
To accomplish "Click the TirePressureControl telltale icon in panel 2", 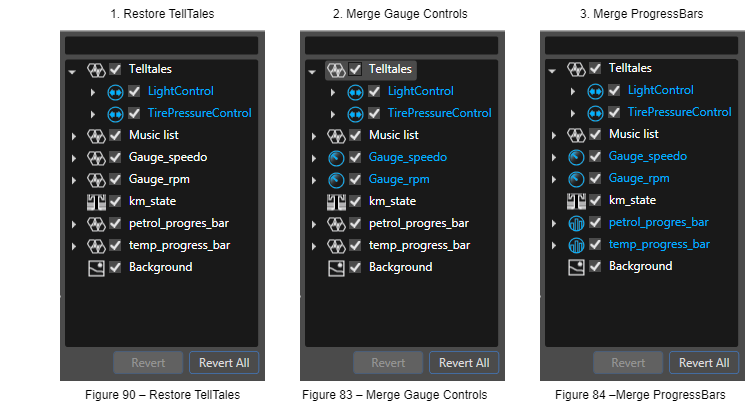I will click(x=355, y=114).
